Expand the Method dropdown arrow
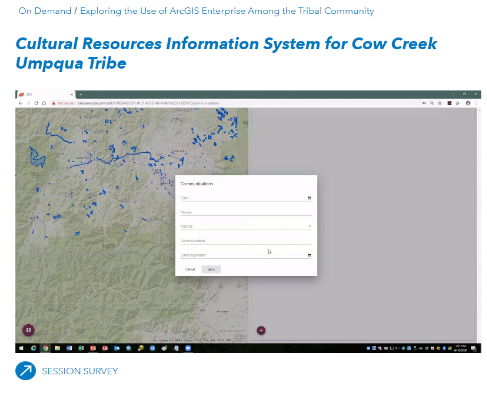This screenshot has height=398, width=487. 309,226
